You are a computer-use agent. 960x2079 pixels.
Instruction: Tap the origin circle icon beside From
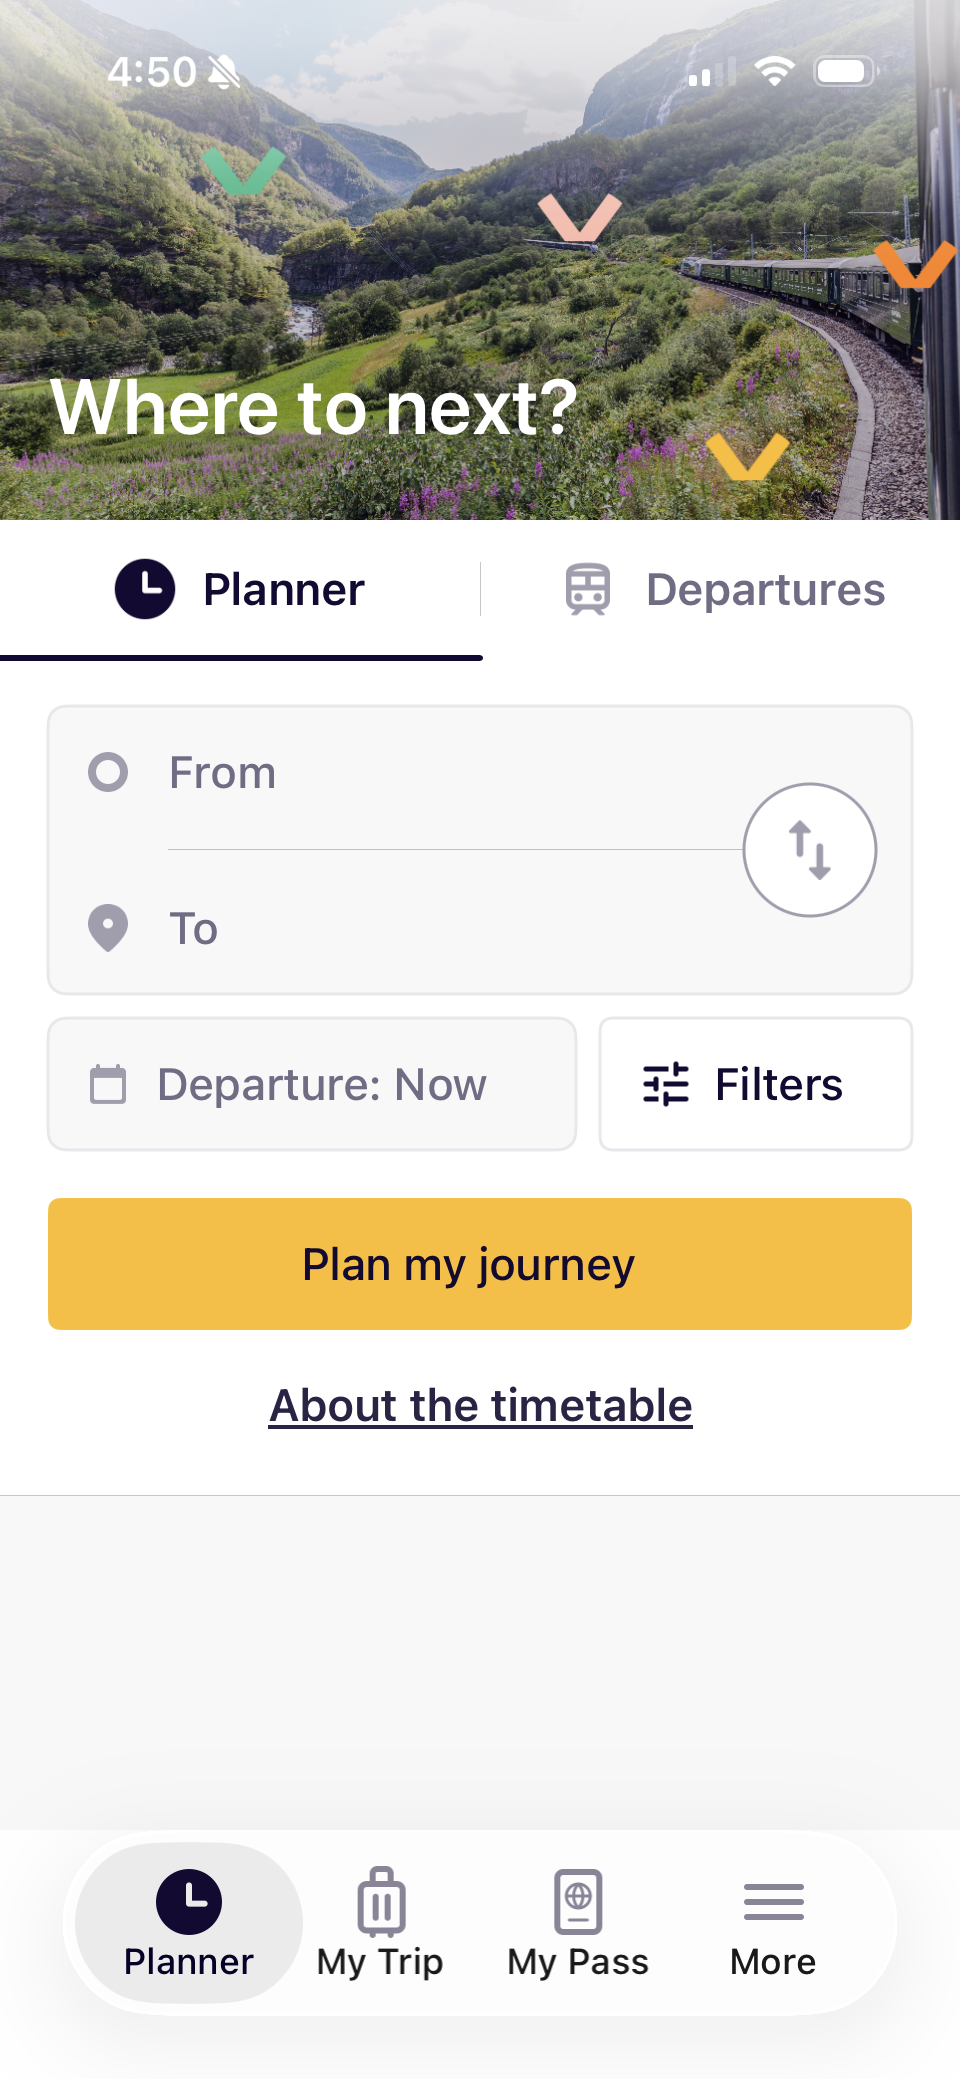(x=108, y=772)
